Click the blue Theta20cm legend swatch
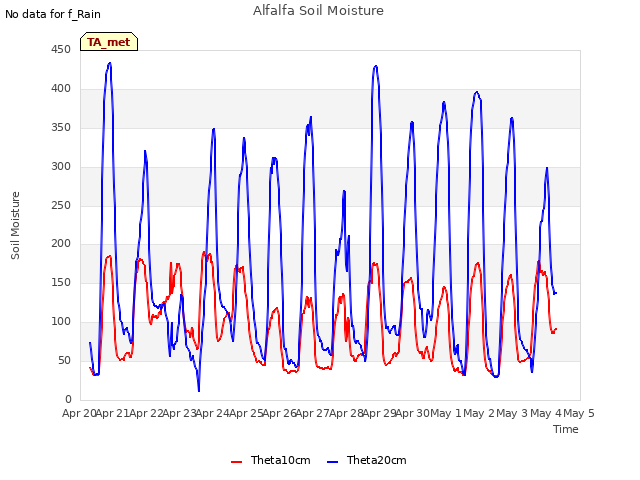 click(x=333, y=462)
